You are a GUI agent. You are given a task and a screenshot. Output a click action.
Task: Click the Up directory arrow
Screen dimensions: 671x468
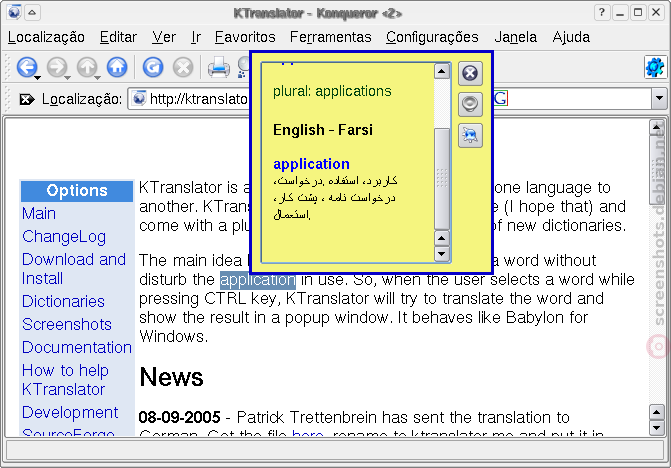pyautogui.click(x=87, y=67)
